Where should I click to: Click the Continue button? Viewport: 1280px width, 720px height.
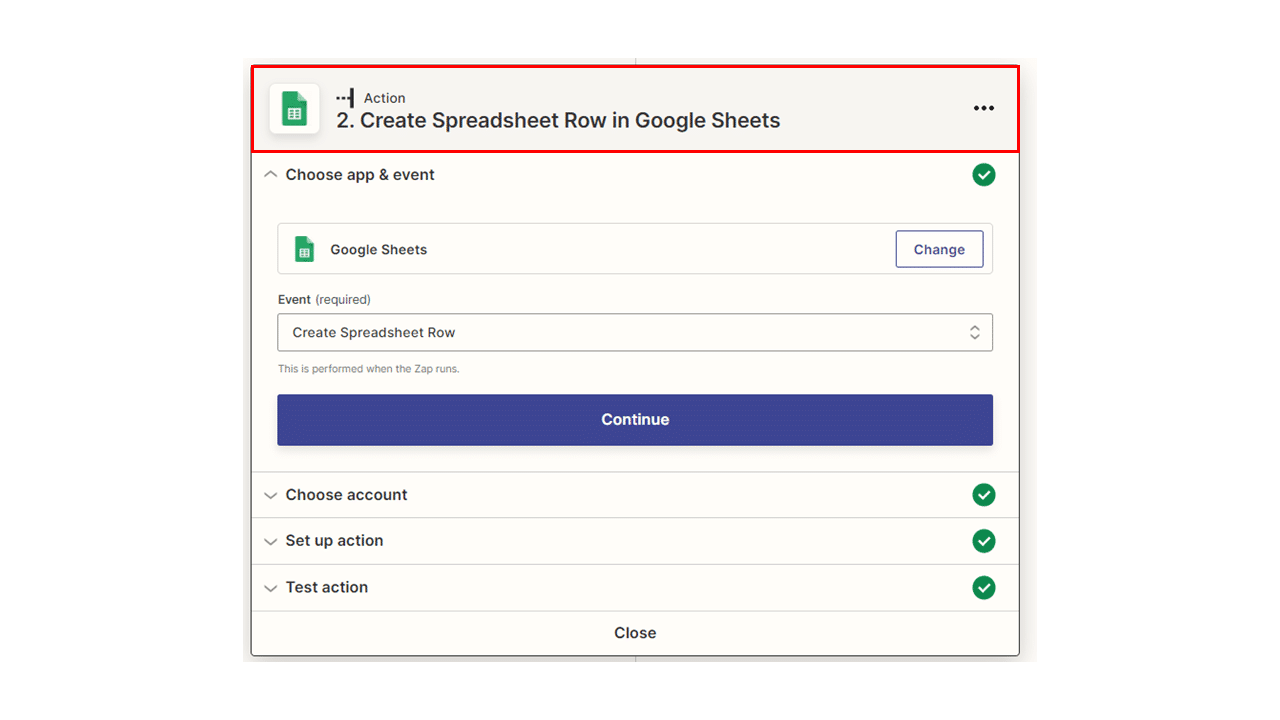point(635,420)
